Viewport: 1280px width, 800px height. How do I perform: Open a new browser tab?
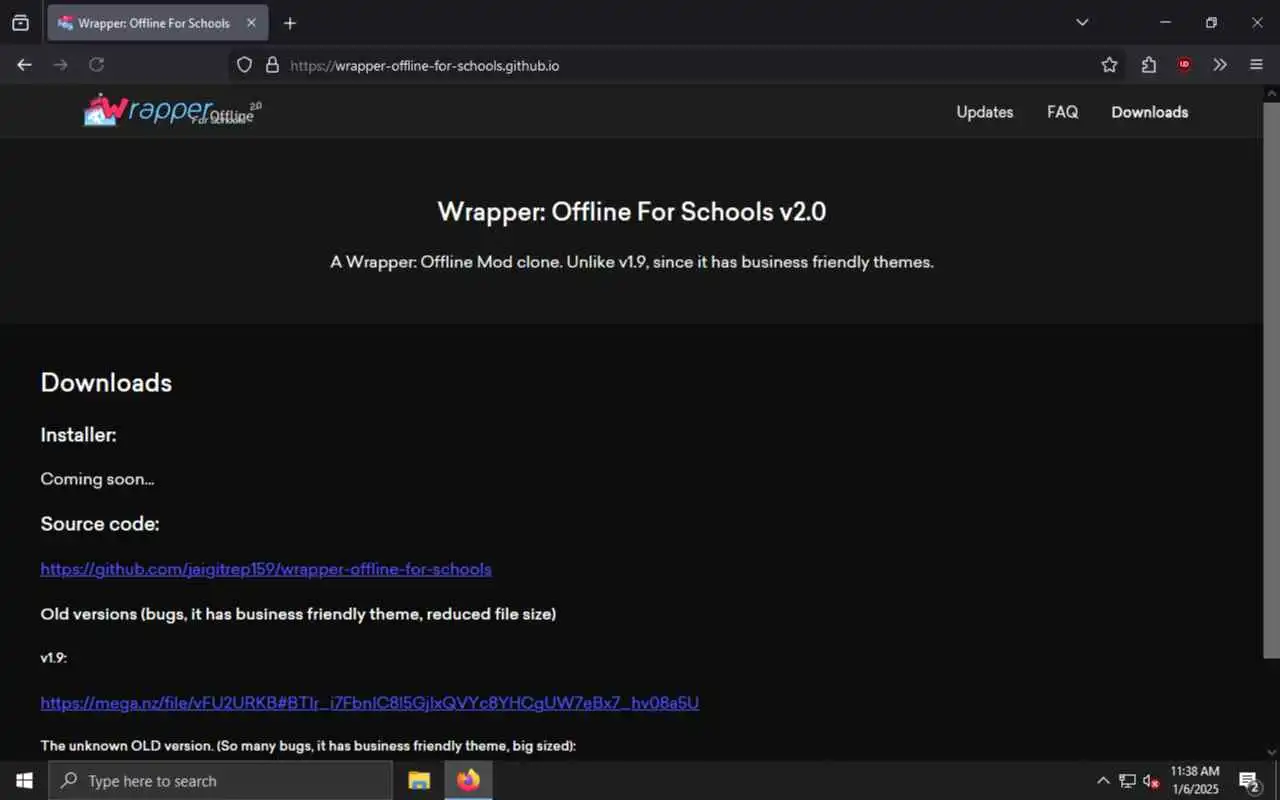tap(290, 23)
